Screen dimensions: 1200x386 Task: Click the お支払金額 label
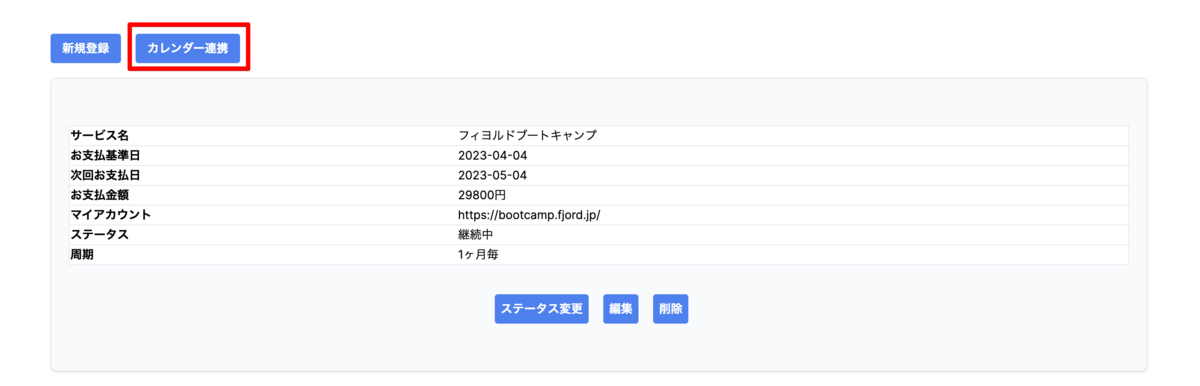click(x=99, y=195)
